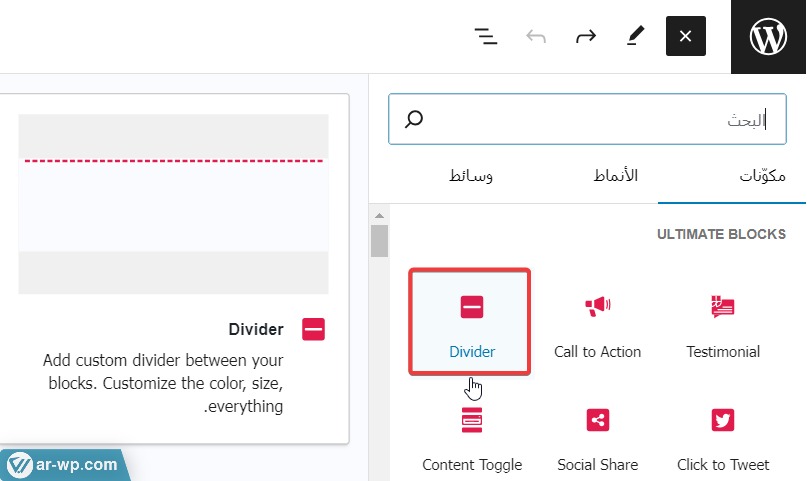The height and width of the screenshot is (481, 807).
Task: Click the Divider preview thumbnail
Action: click(x=173, y=203)
